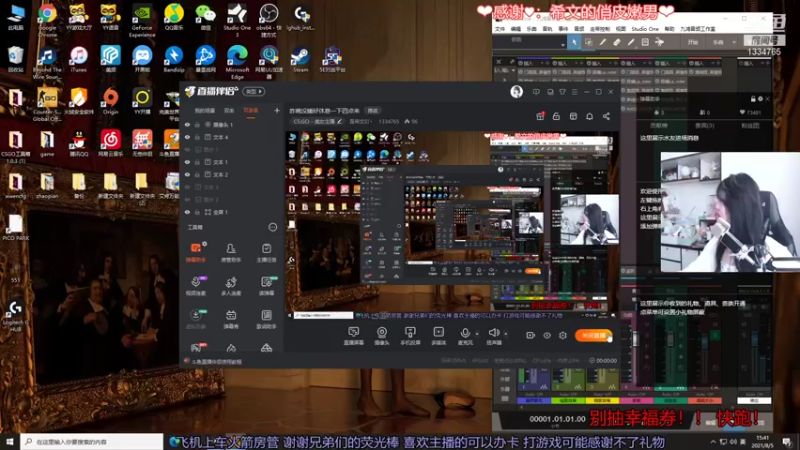Click the share icon in the streaming app
Viewport: 800px width, 450px height.
coord(606,116)
